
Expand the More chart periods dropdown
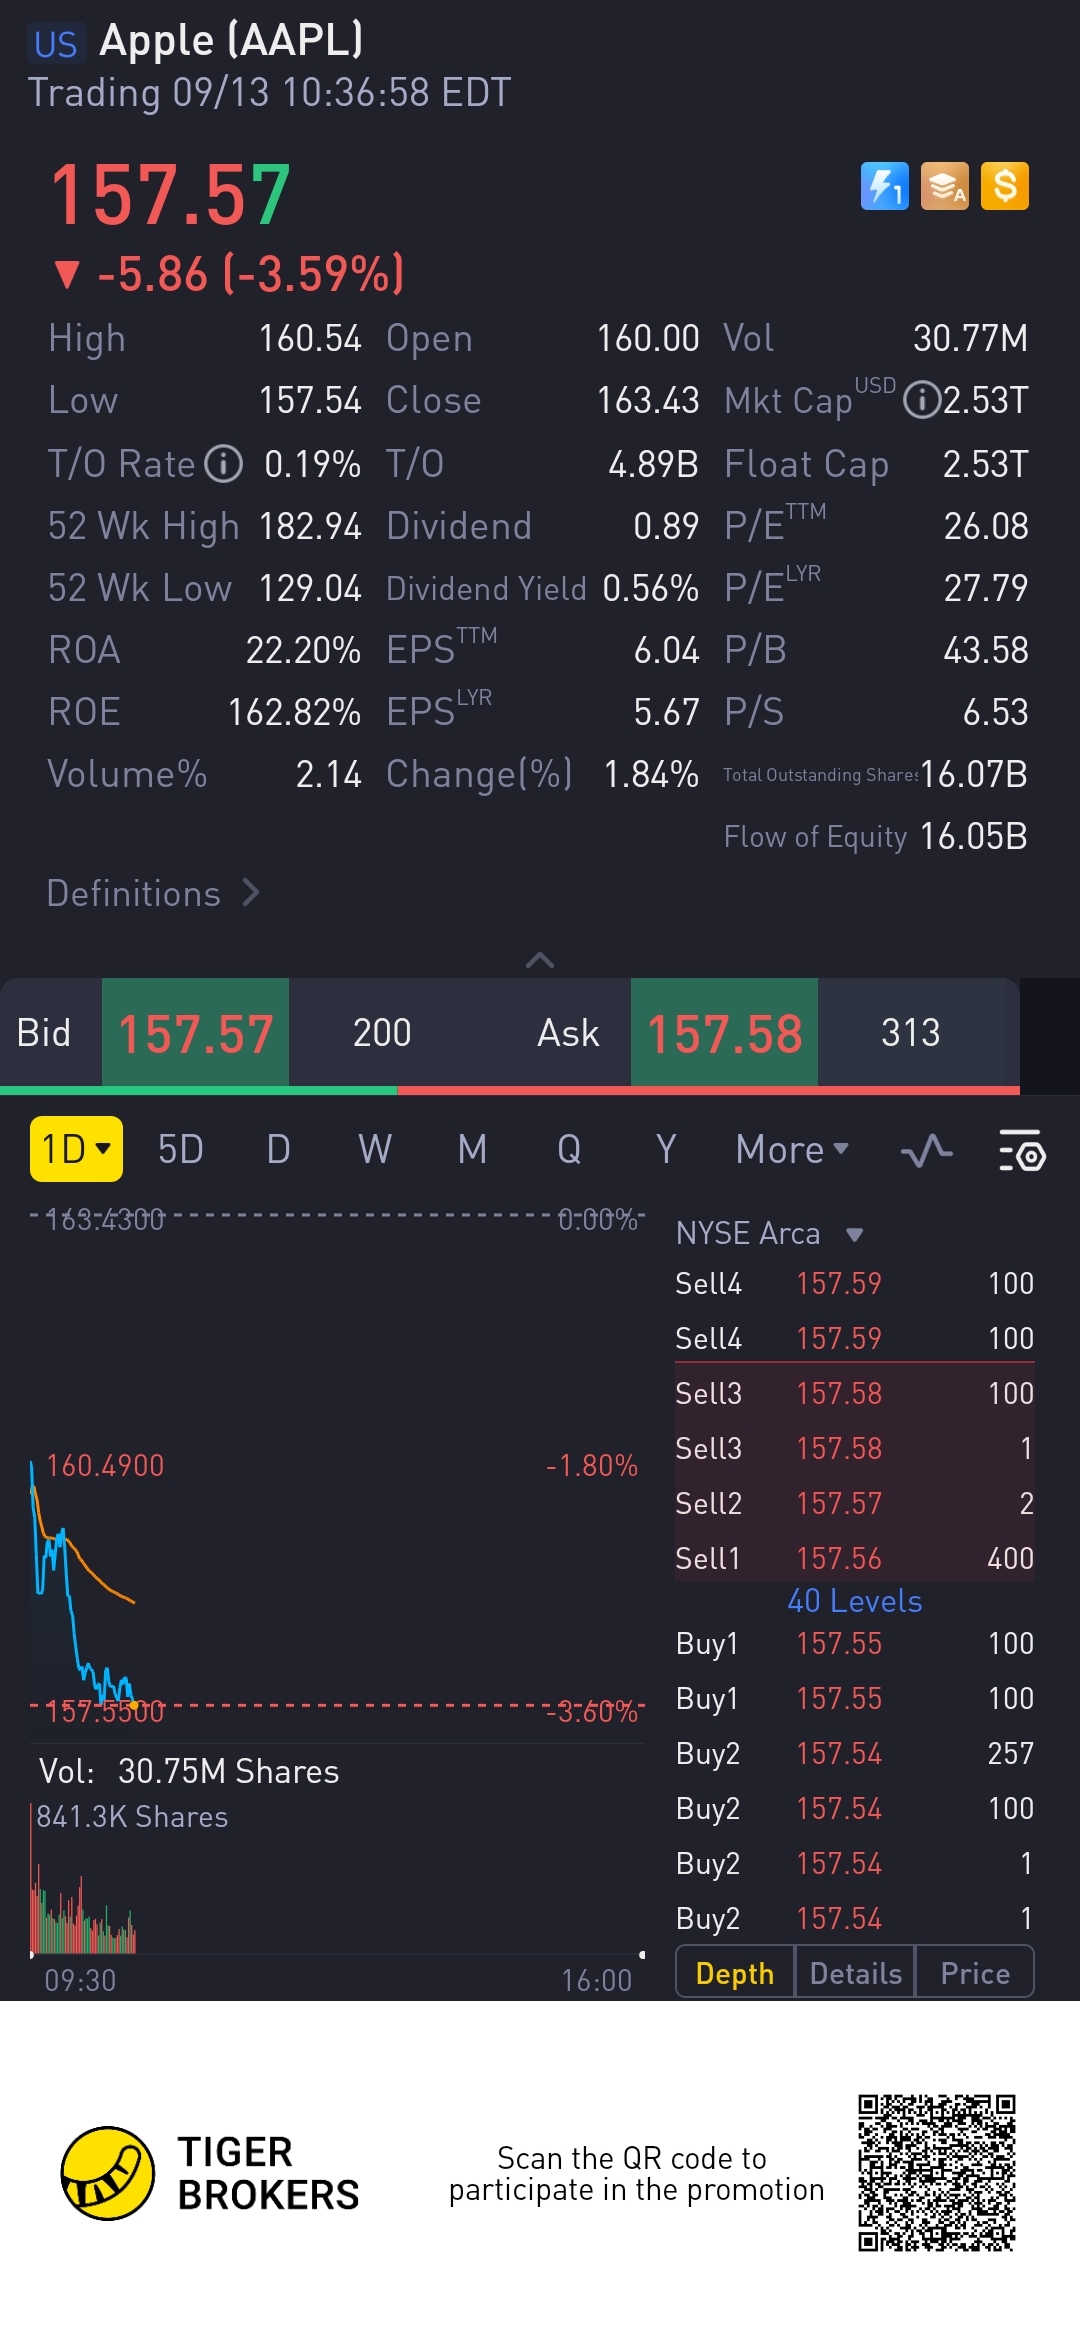coord(791,1150)
